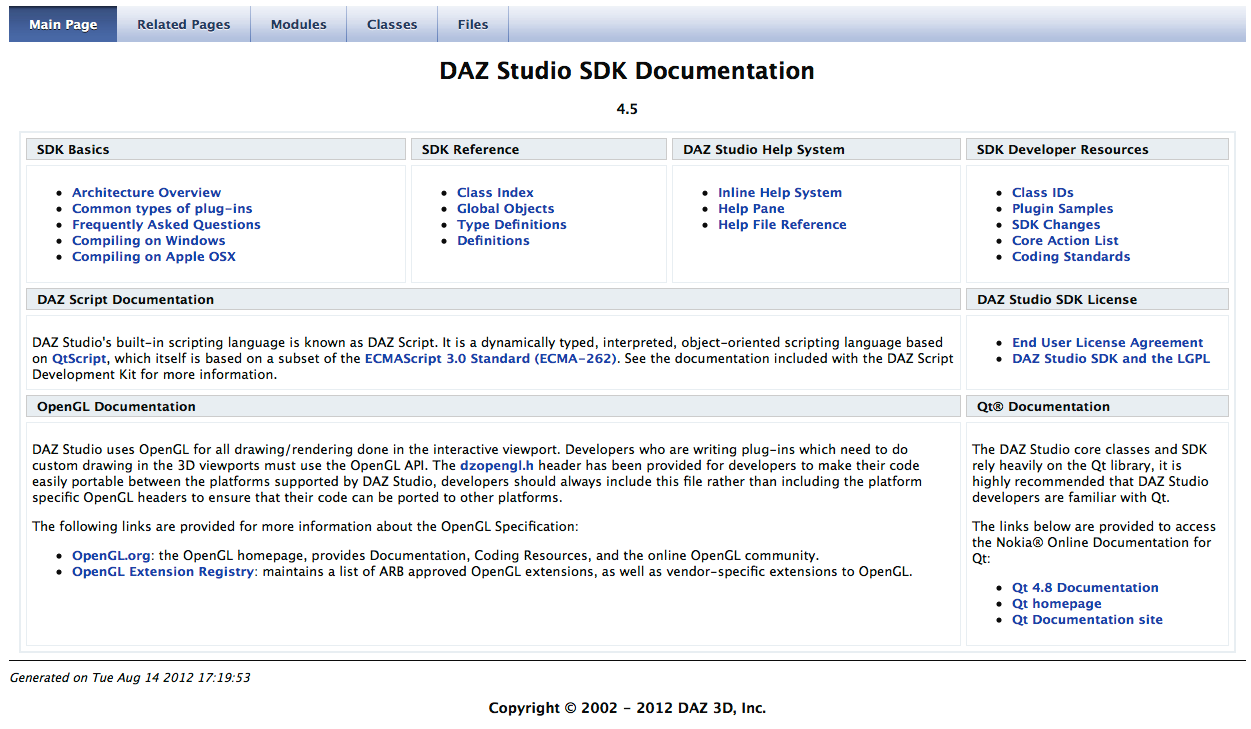Open the dzopengl.h header link
The width and height of the screenshot is (1251, 729).
click(495, 466)
